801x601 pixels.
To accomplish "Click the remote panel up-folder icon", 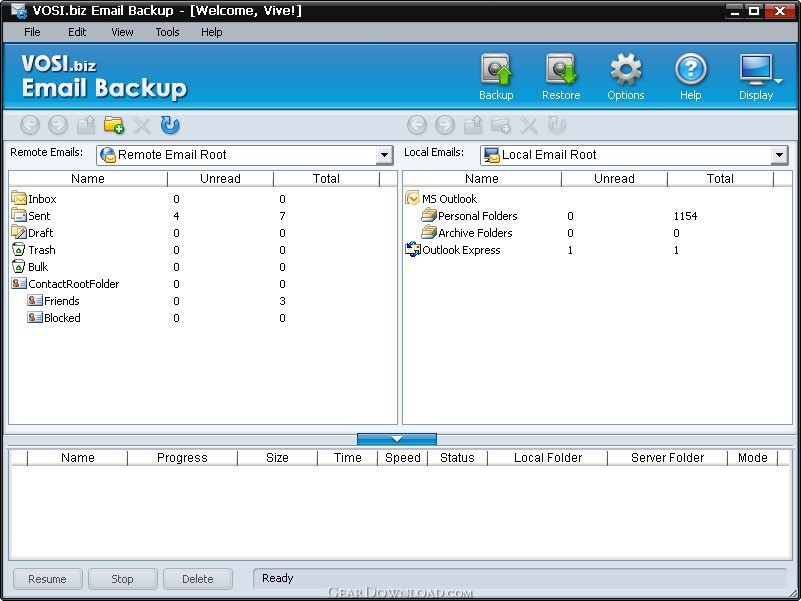I will click(x=86, y=125).
